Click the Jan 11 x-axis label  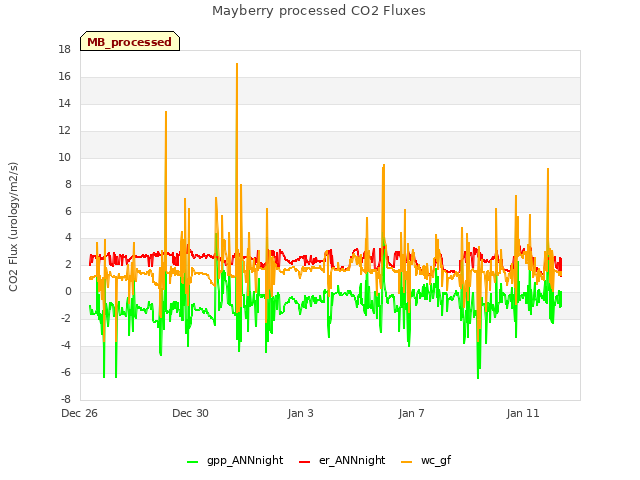(523, 413)
